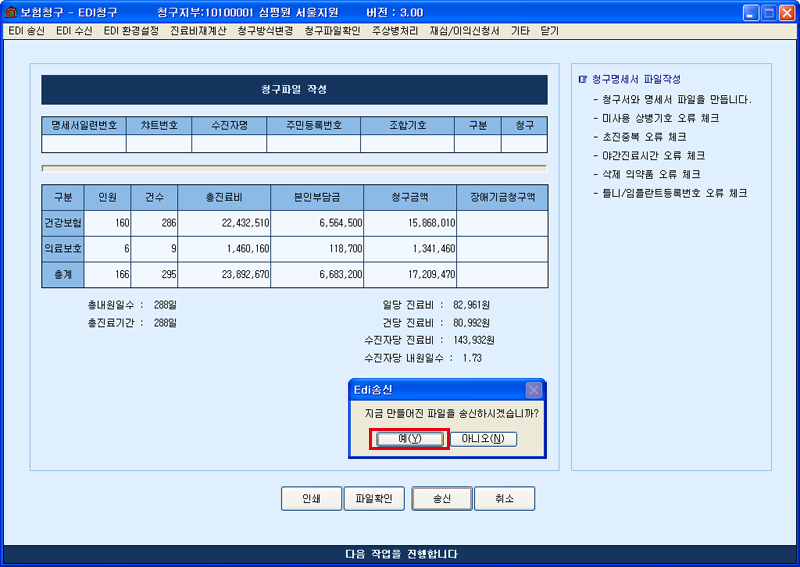Close the Edi송신 dialog with X

point(534,390)
